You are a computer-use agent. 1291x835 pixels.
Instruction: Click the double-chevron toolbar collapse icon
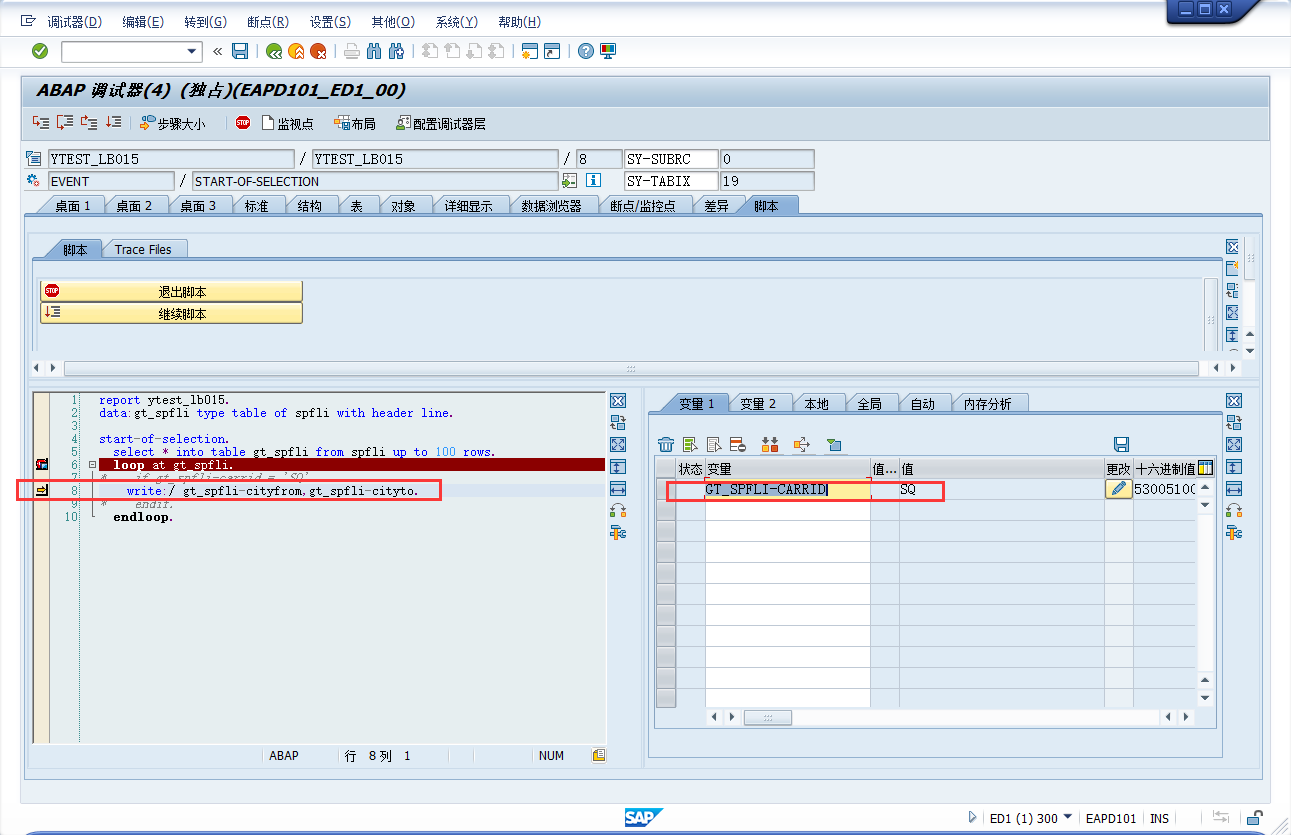[x=217, y=51]
